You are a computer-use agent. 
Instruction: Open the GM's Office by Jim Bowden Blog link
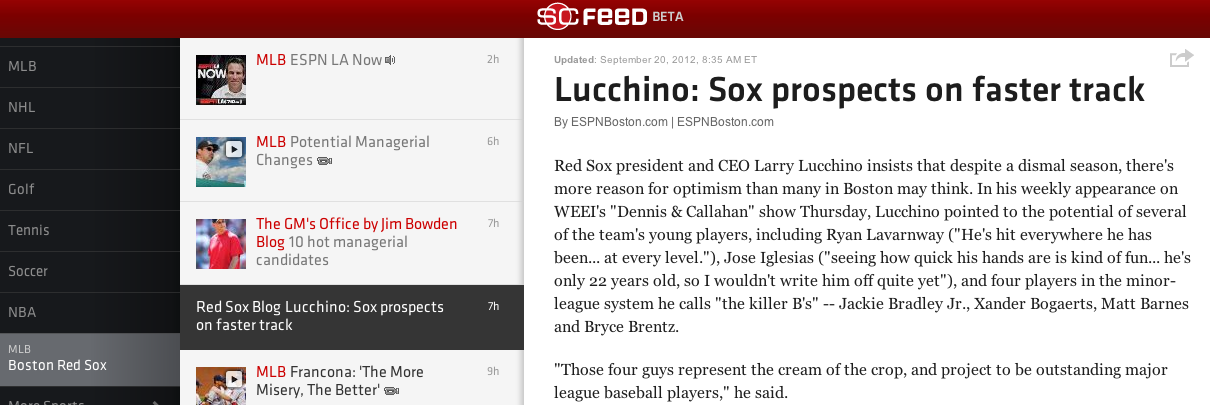click(x=356, y=224)
